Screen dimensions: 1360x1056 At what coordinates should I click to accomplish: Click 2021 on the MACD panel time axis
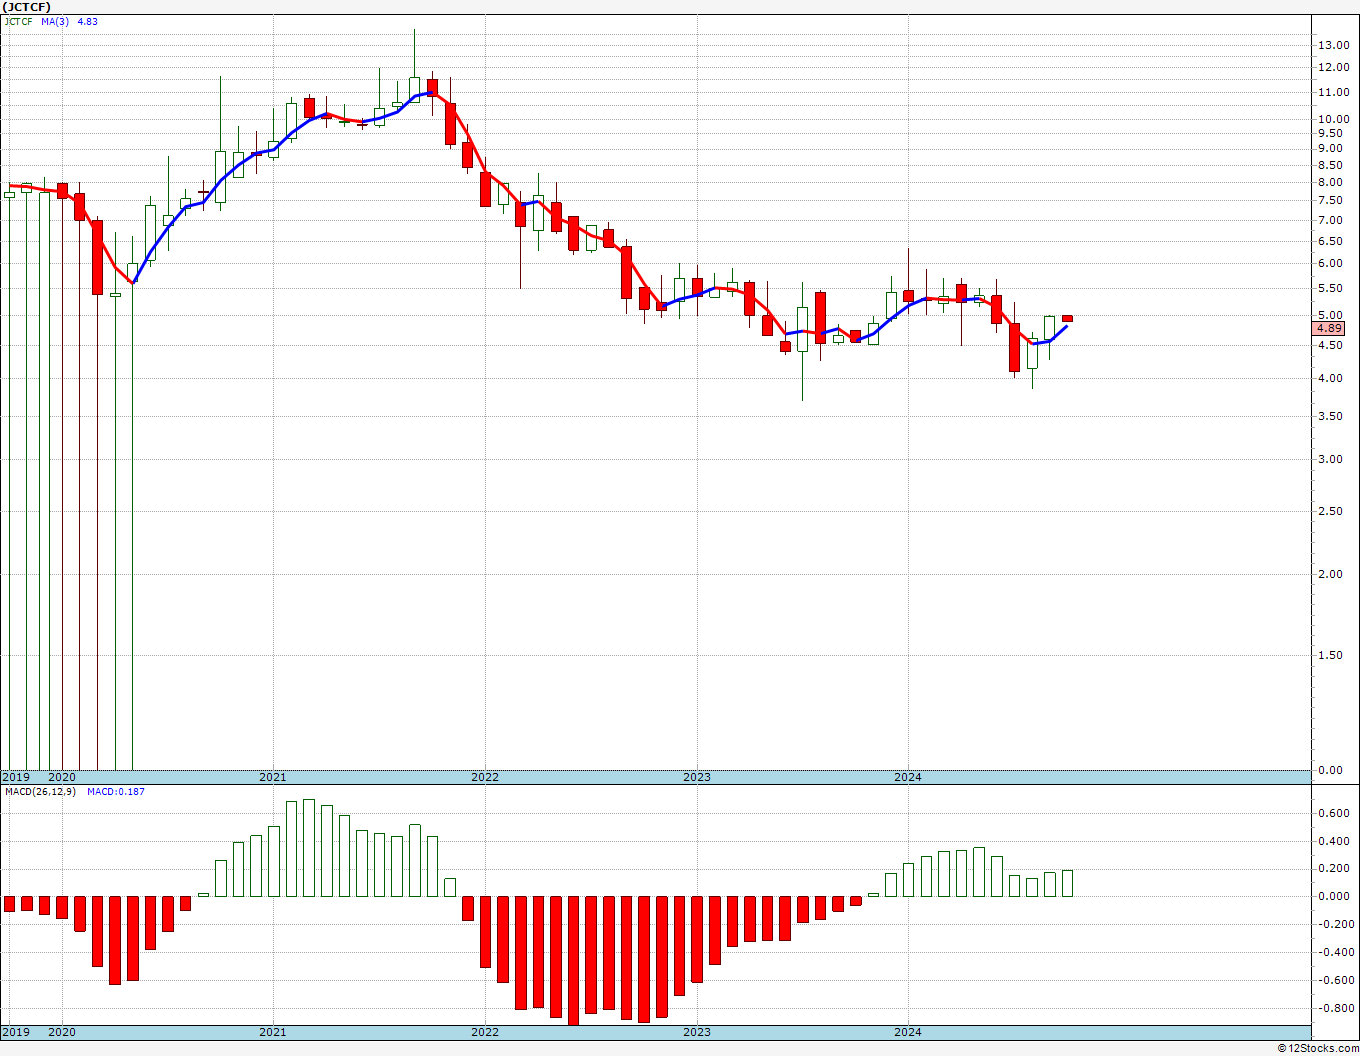(x=273, y=1032)
